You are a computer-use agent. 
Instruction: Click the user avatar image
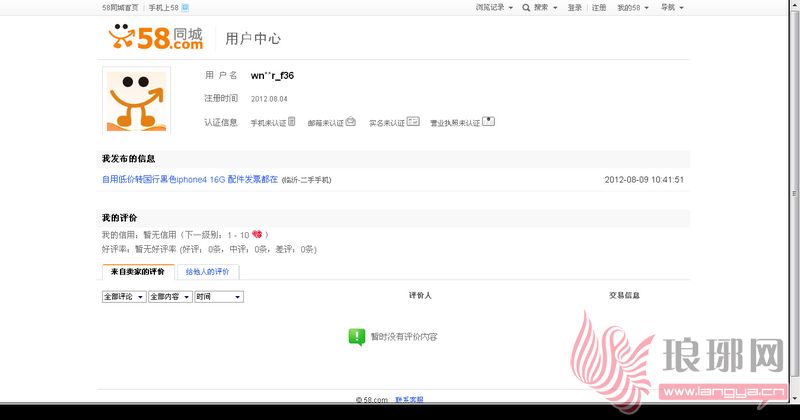[x=140, y=100]
